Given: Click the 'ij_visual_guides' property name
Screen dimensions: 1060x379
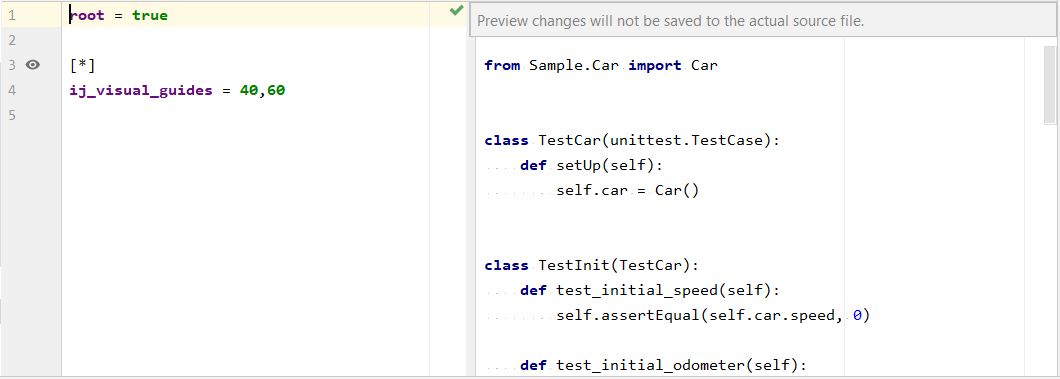Looking at the screenshot, I should tap(141, 90).
